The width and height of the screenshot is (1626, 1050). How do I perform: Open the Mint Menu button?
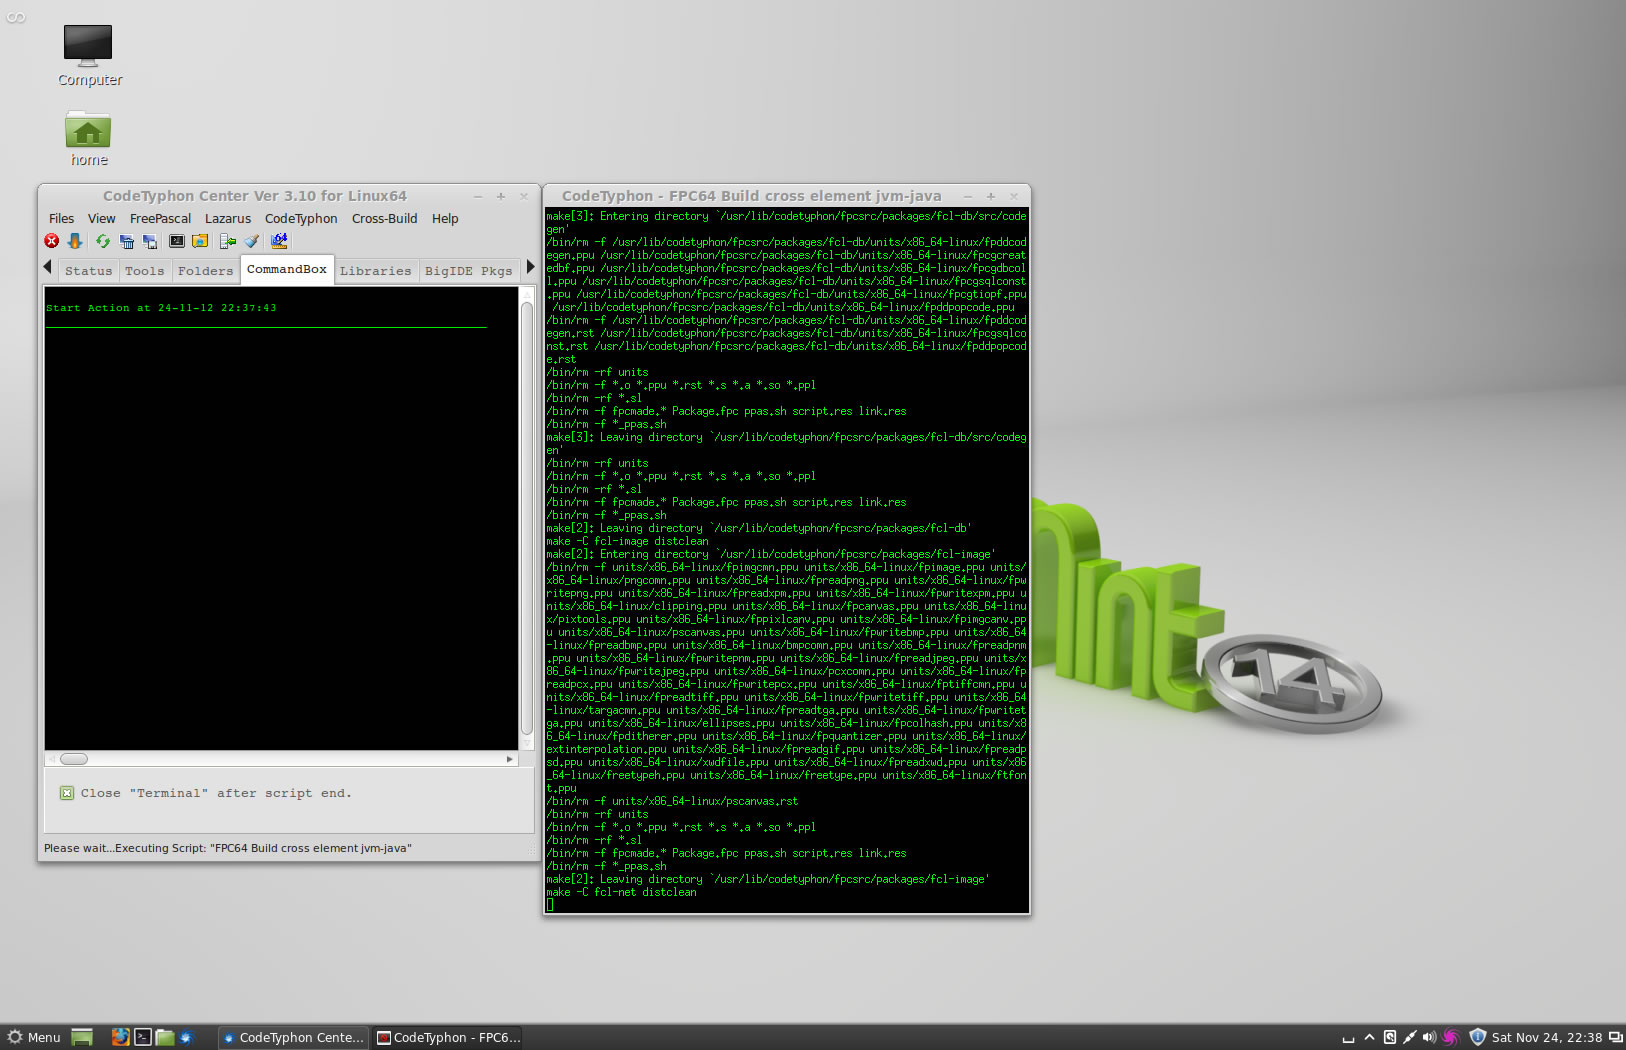[x=34, y=1037]
